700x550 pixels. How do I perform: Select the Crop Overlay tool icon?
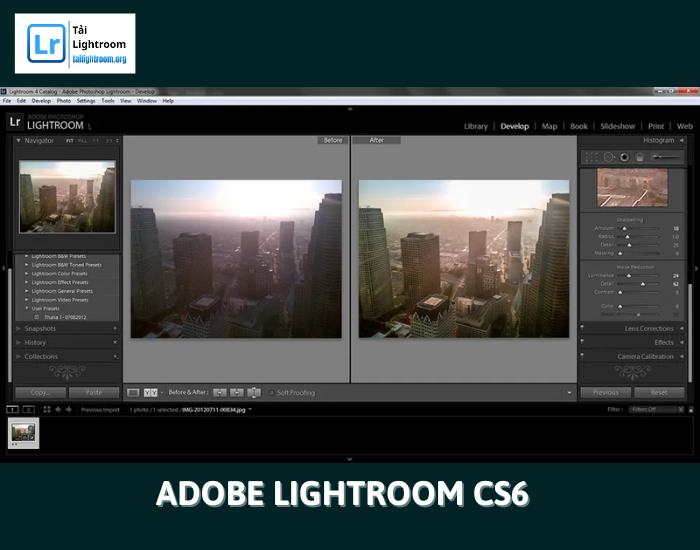click(590, 157)
